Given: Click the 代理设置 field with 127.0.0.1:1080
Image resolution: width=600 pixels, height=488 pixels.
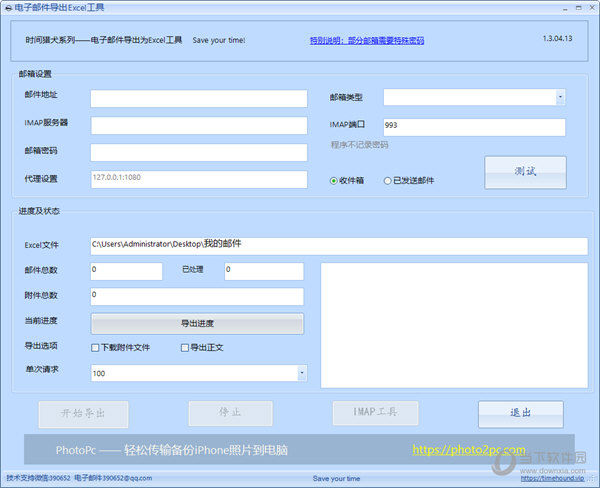Looking at the screenshot, I should tap(199, 179).
